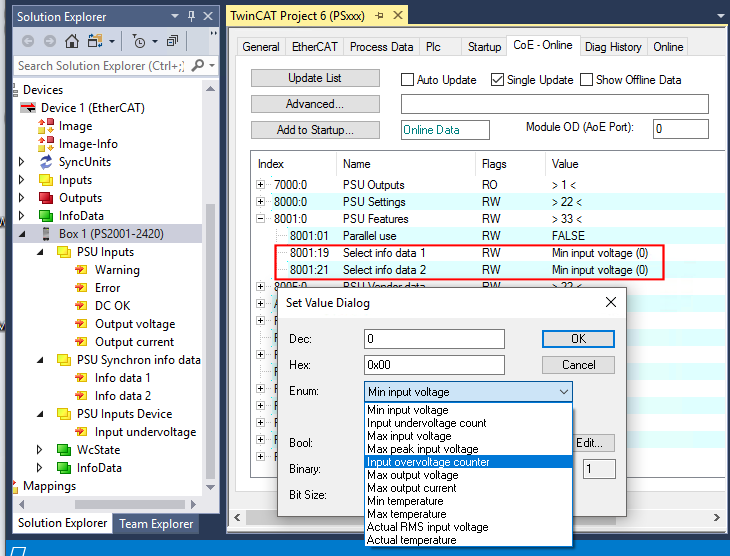Screen dimensions: 730x556
Task: Click the Collapse All icon in Solution Explorer
Action: click(x=173, y=41)
